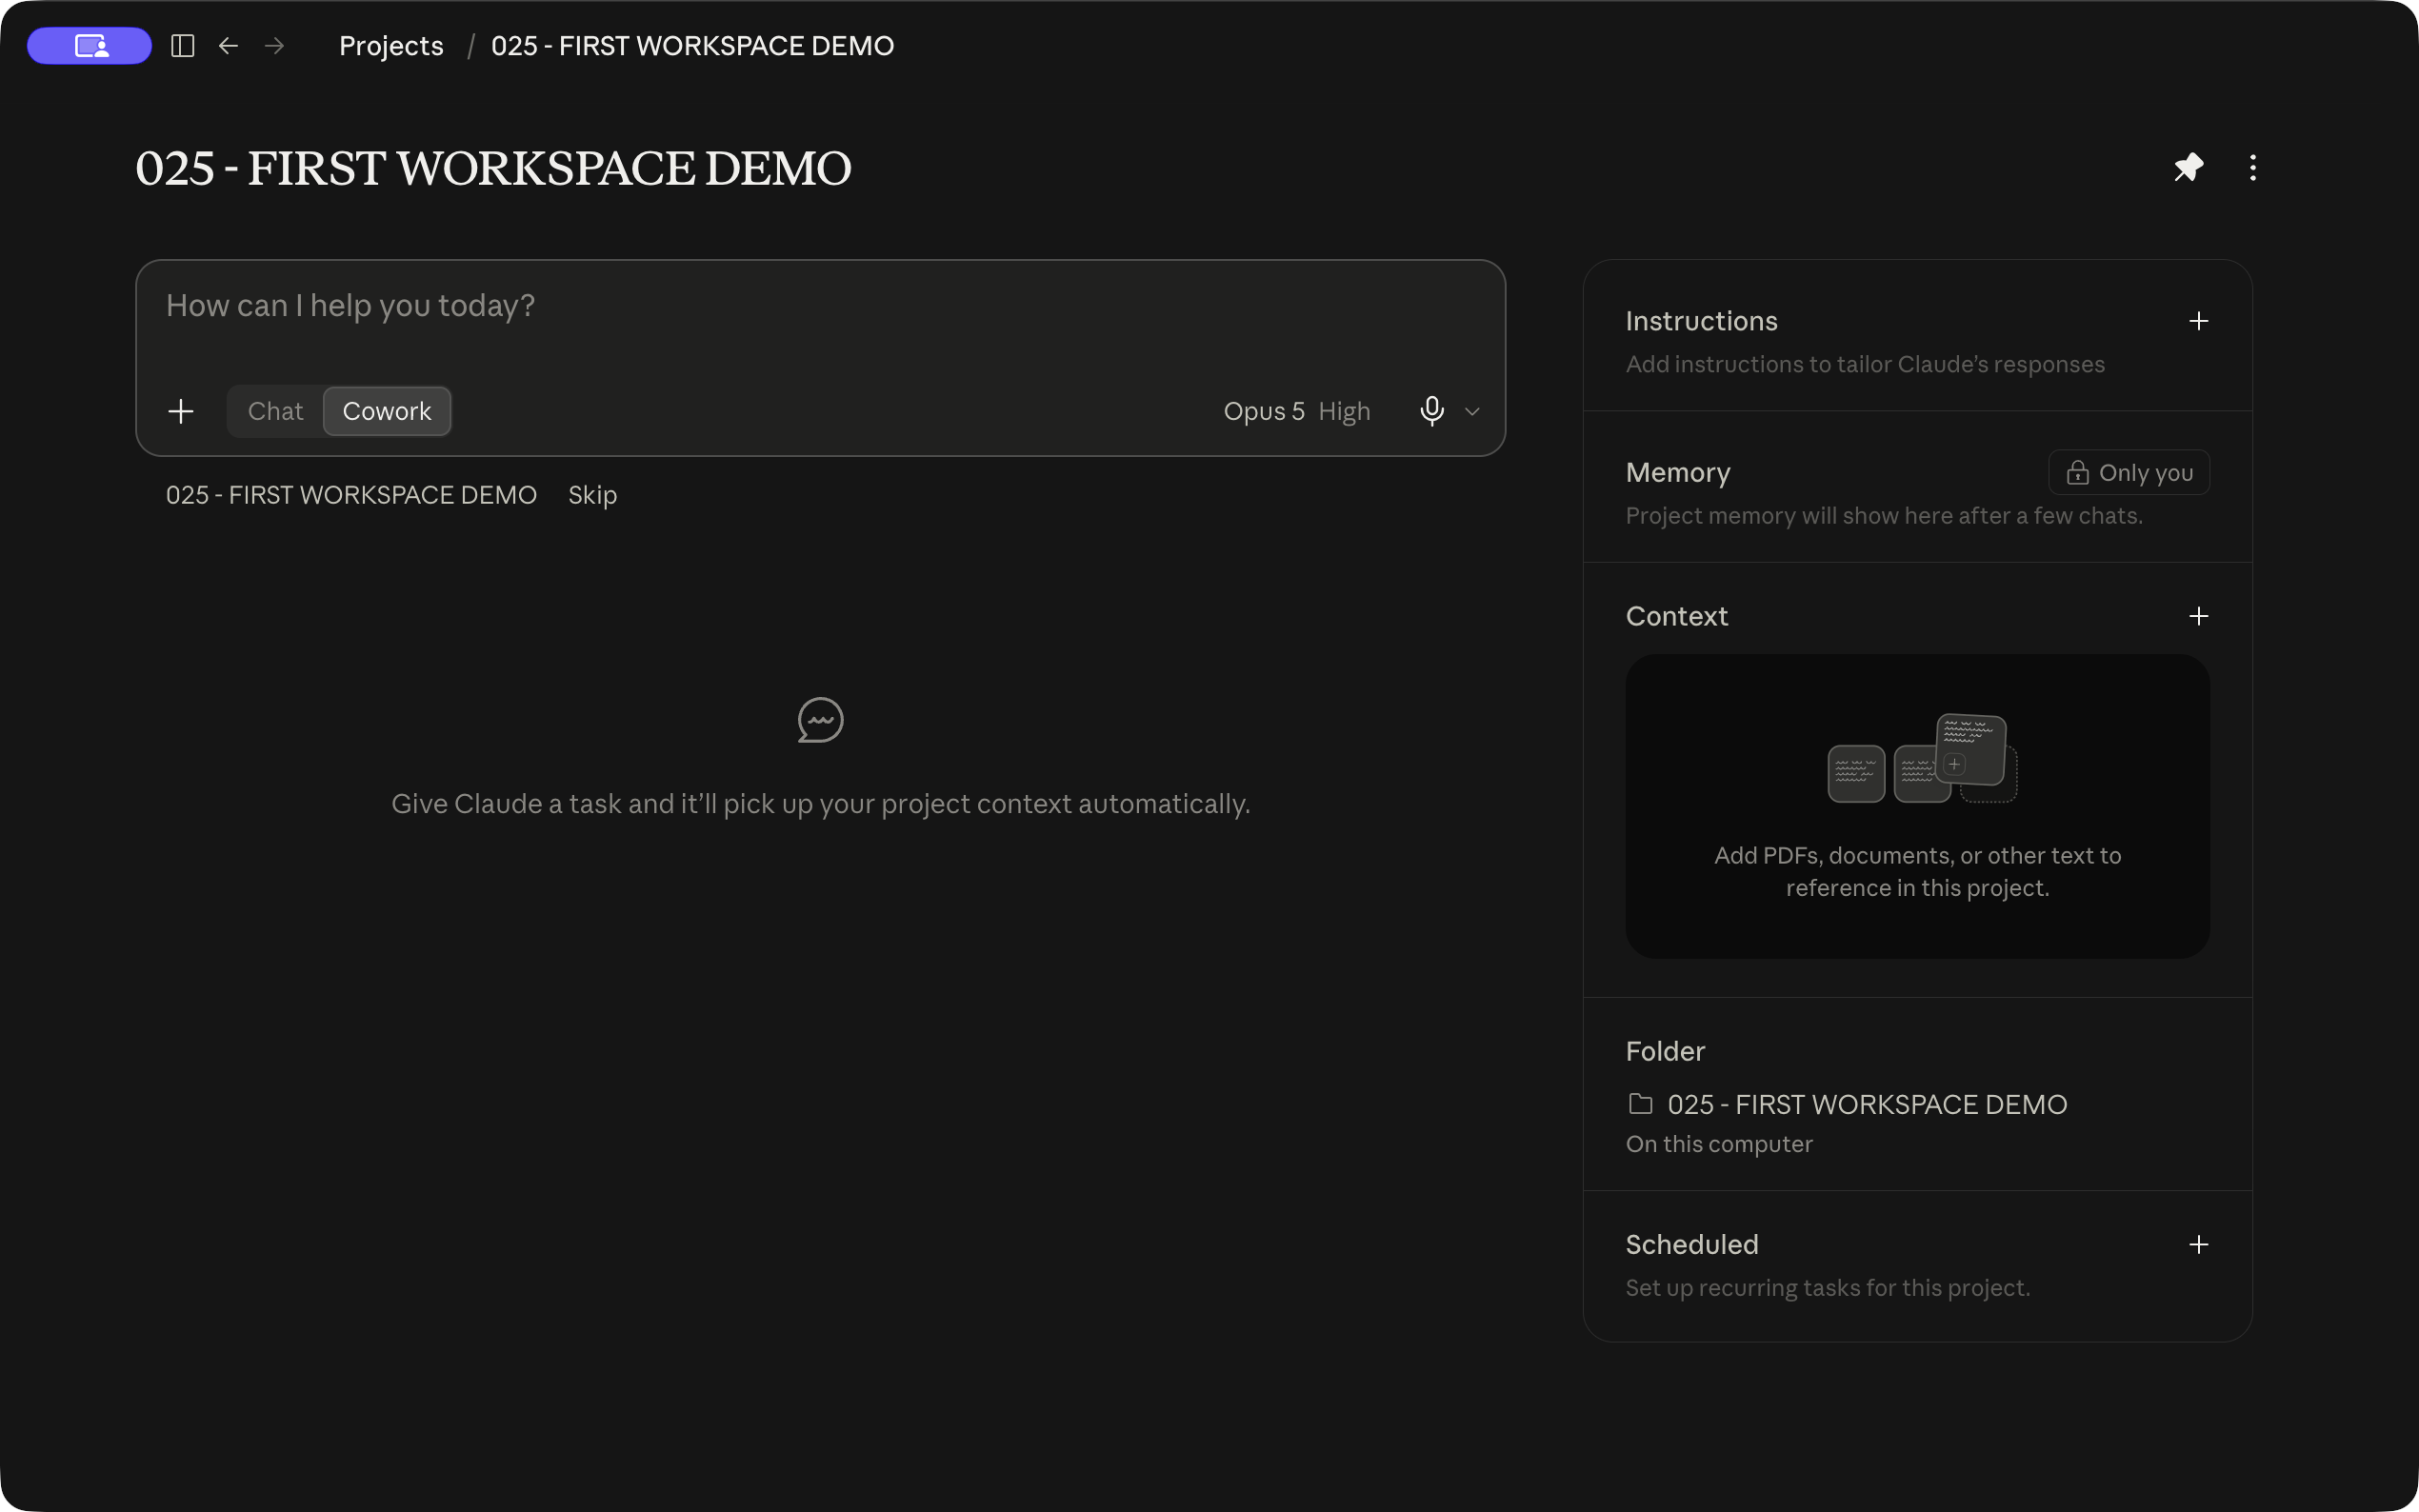
Task: Go forward with the right arrow
Action: 275,46
